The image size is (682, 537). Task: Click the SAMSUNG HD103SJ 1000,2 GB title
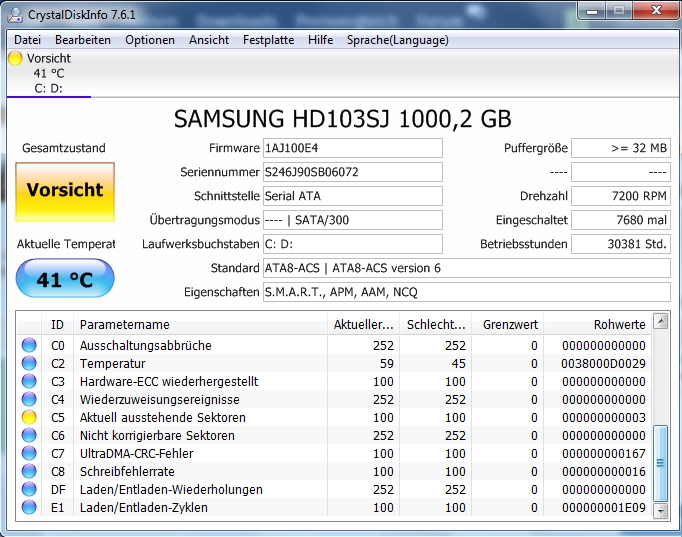342,118
